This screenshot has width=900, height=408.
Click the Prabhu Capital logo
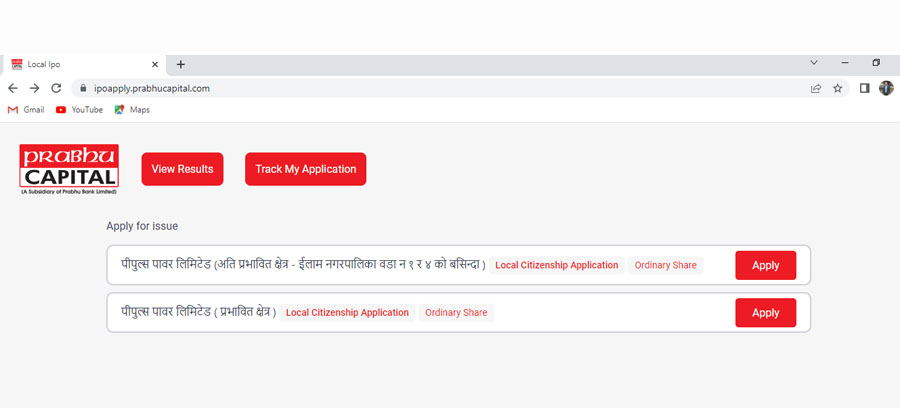coord(69,169)
